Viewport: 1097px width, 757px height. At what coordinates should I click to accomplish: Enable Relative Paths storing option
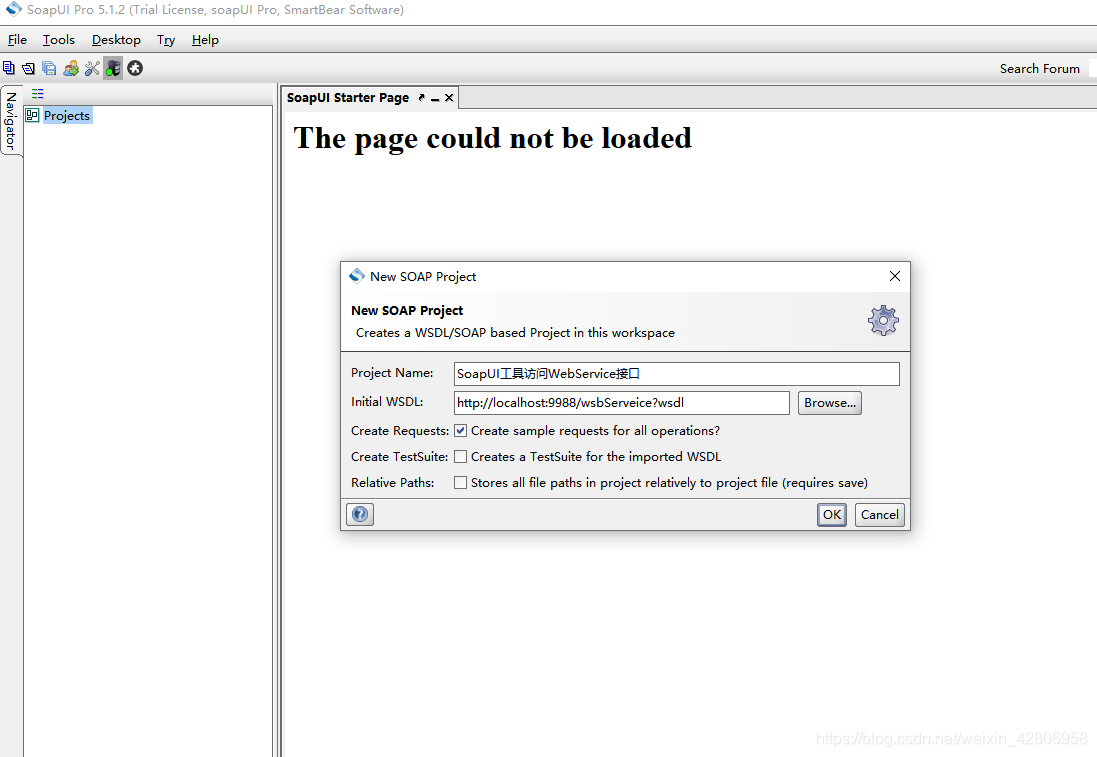460,482
